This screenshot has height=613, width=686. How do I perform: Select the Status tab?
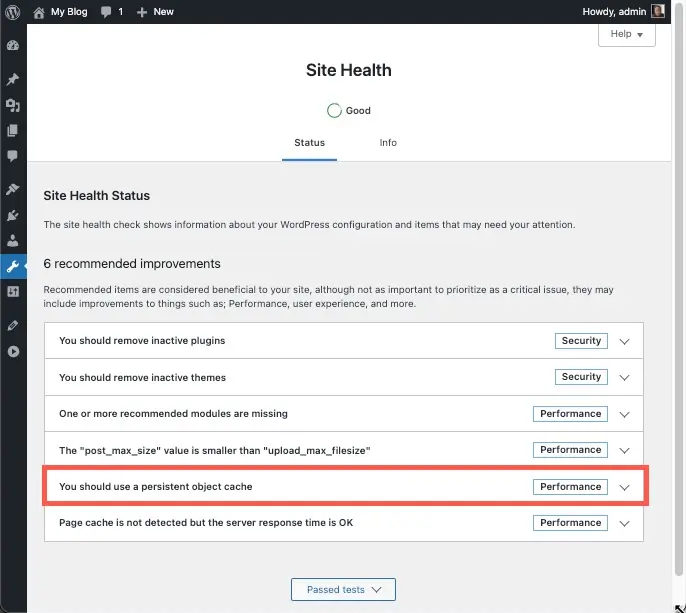309,143
